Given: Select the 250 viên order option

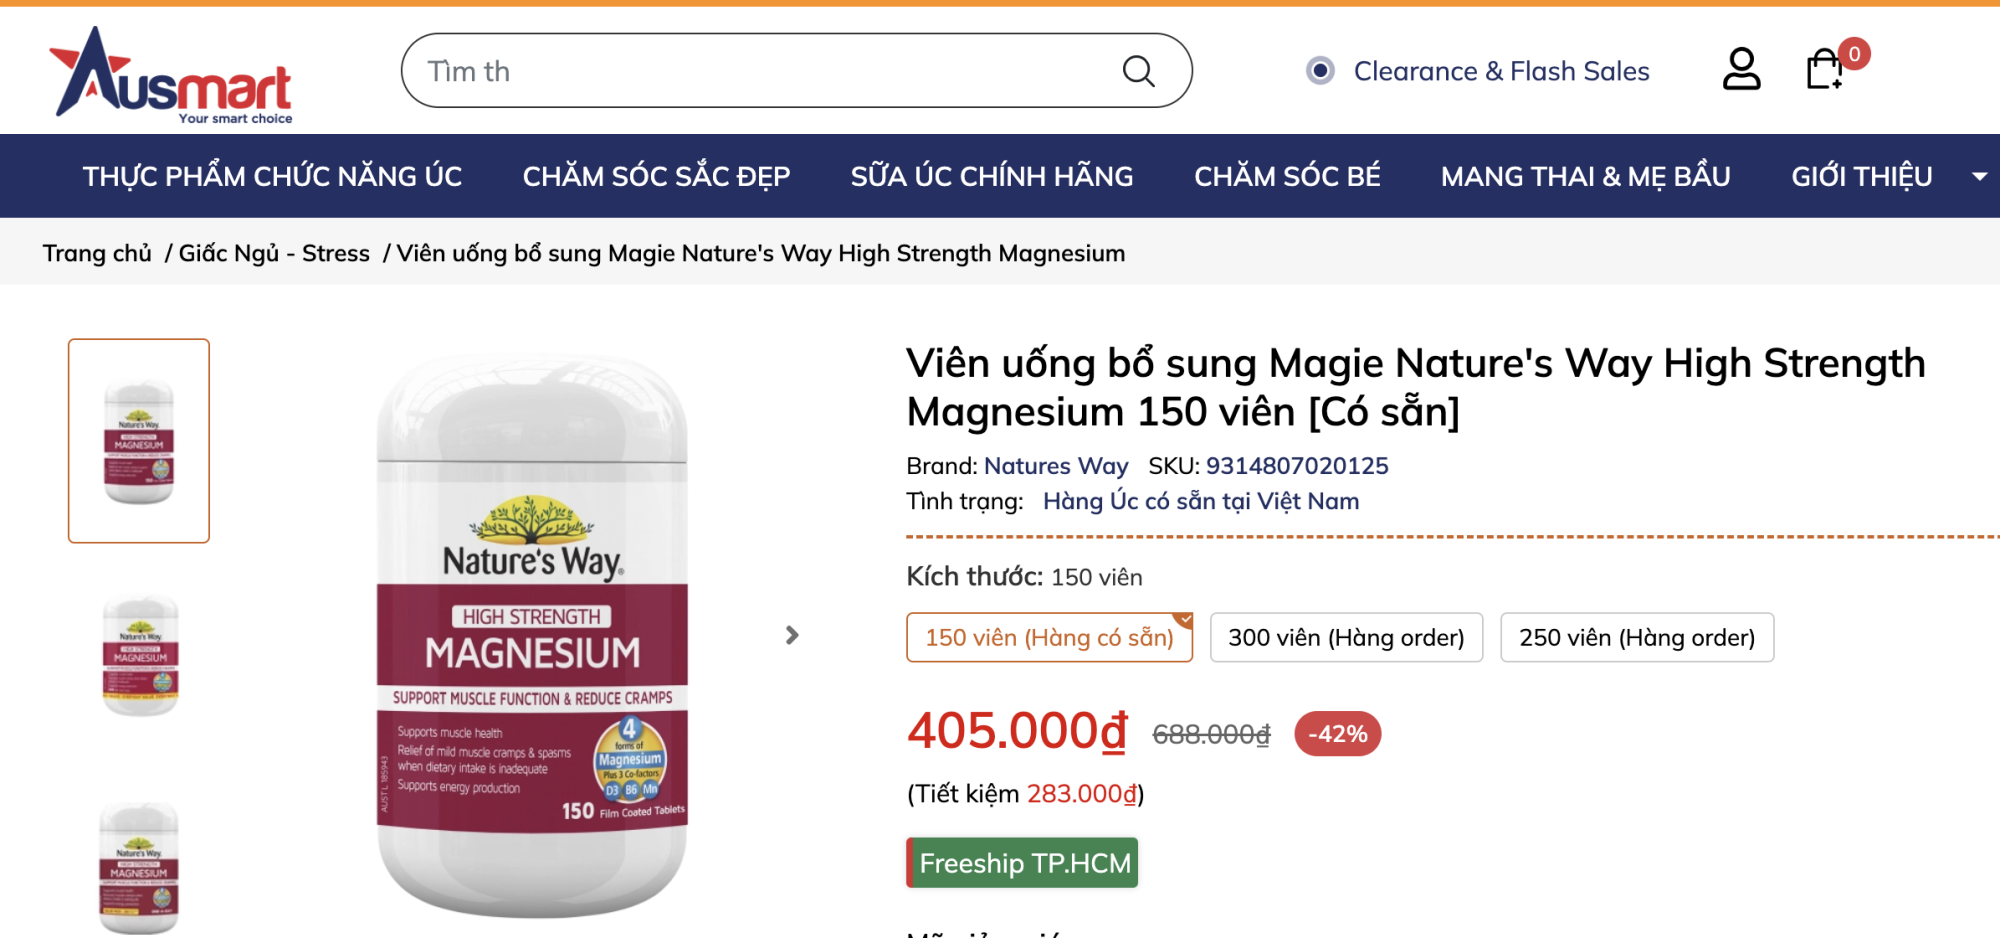Looking at the screenshot, I should 1637,637.
